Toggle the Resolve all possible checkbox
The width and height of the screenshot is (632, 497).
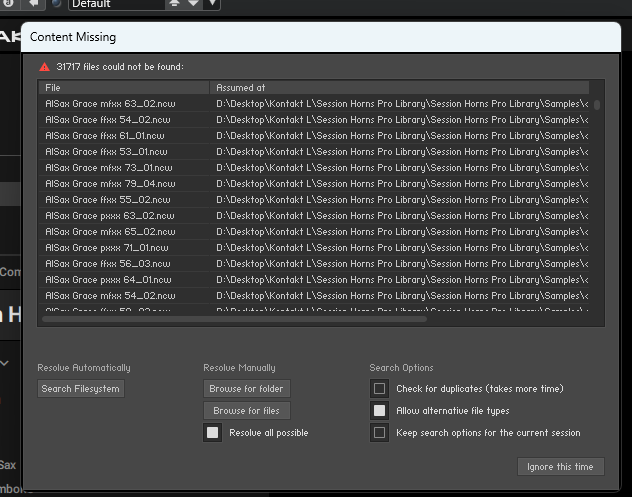tap(212, 433)
